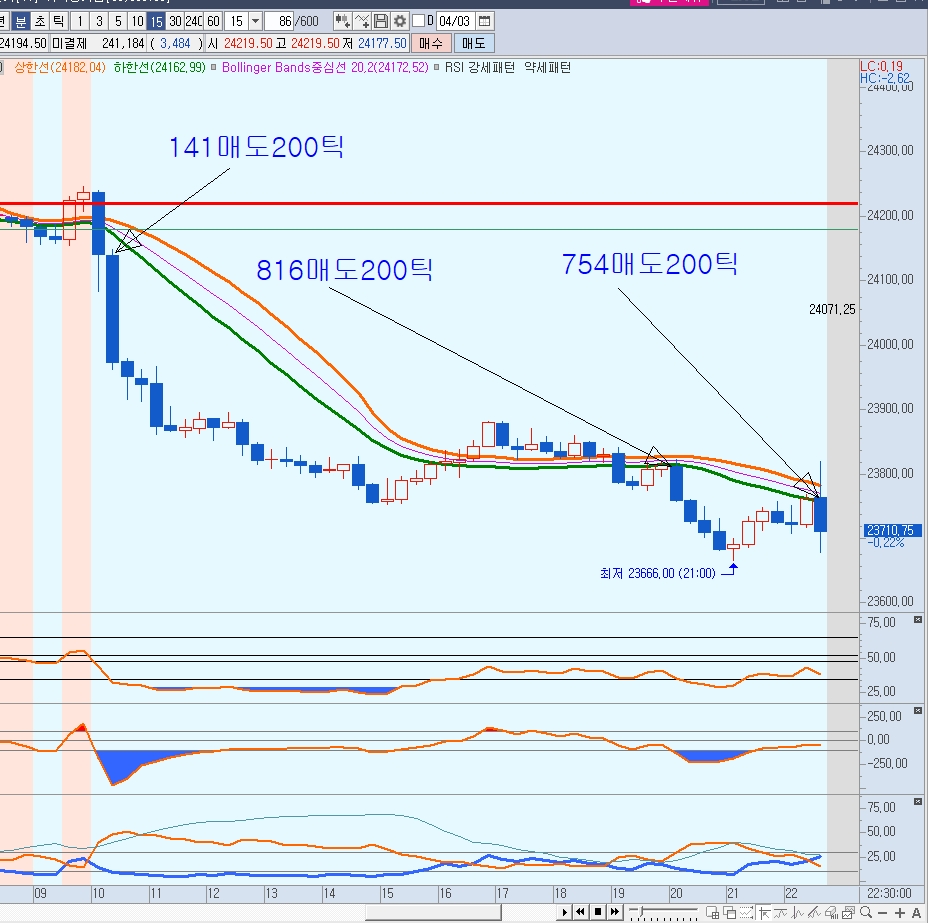Screen dimensions: 928x923
Task: Click the text size A icon
Action: click(x=916, y=913)
